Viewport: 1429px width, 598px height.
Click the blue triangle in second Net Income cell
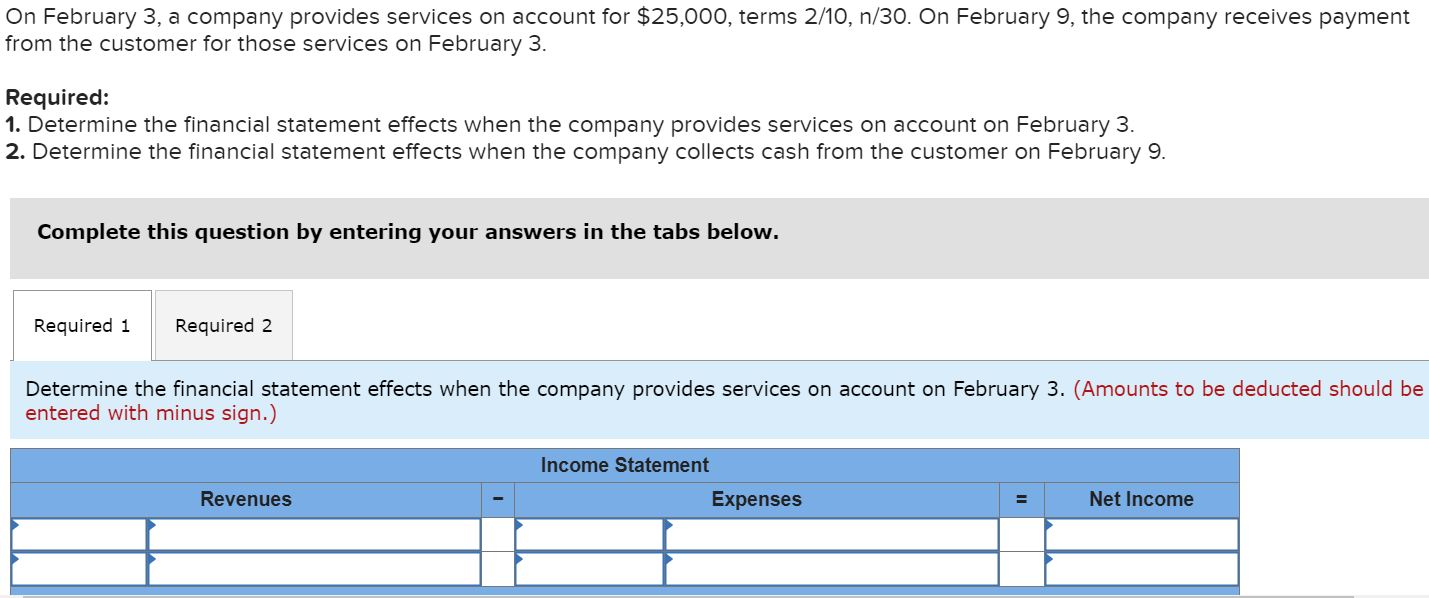(1048, 557)
